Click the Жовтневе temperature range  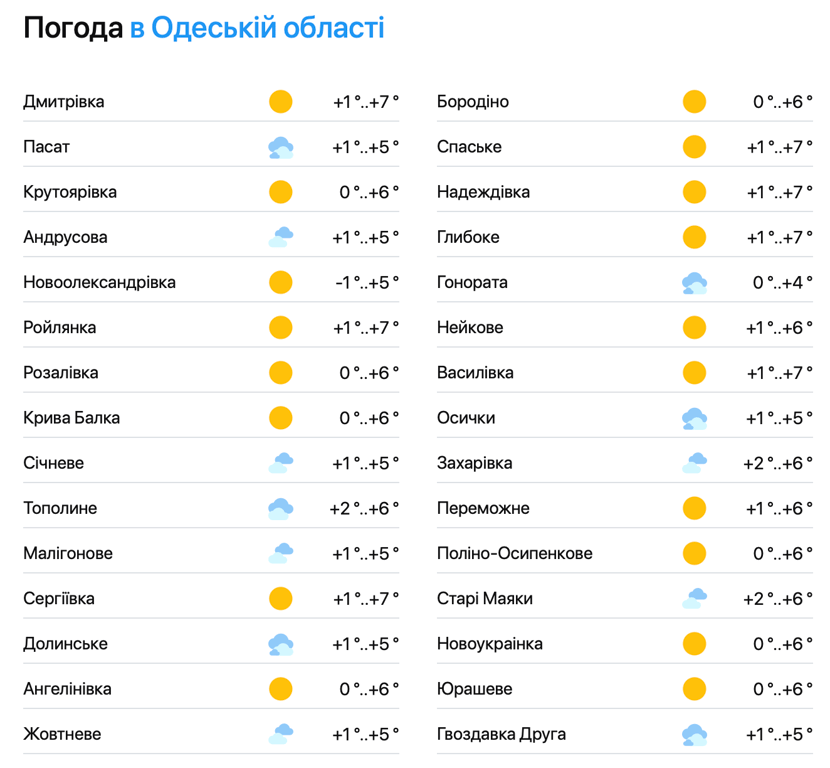(365, 735)
